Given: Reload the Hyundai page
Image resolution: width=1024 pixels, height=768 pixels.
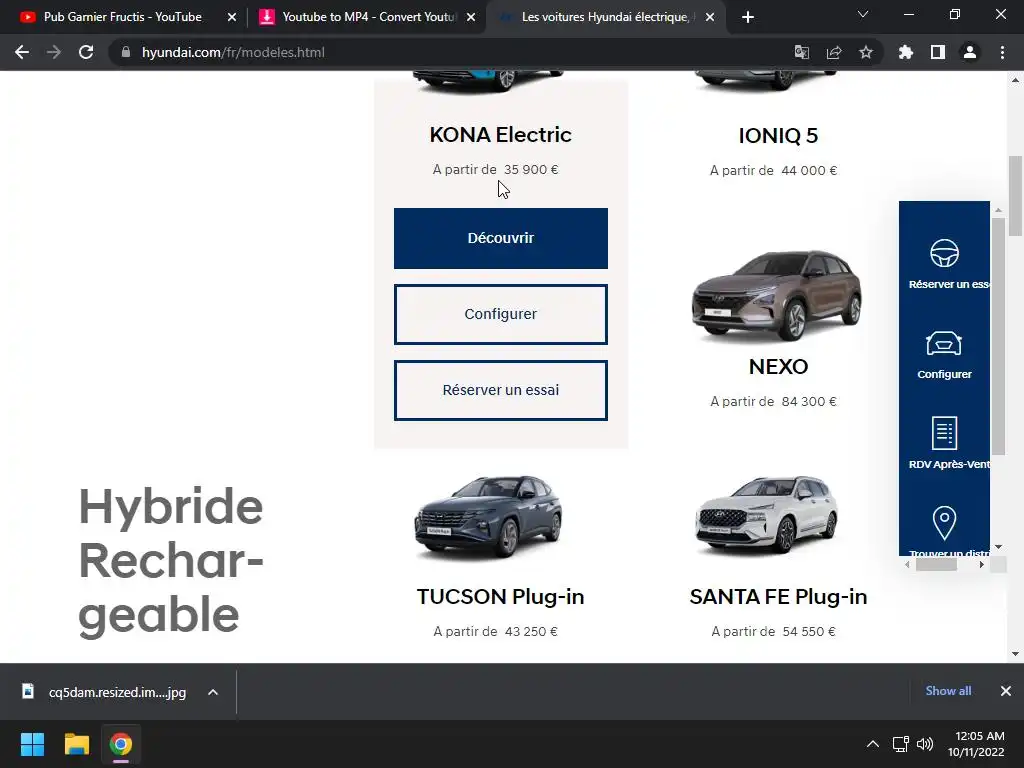Looking at the screenshot, I should coord(86,52).
